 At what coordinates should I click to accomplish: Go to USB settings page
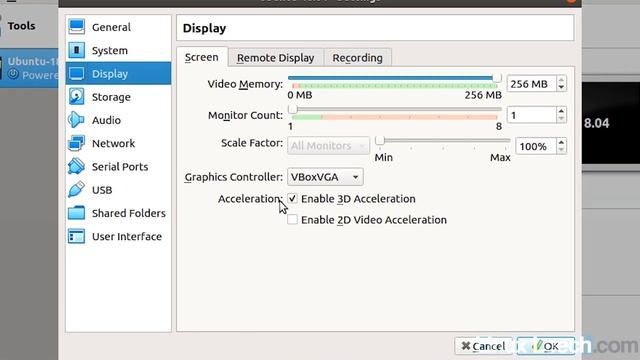coord(118,190)
